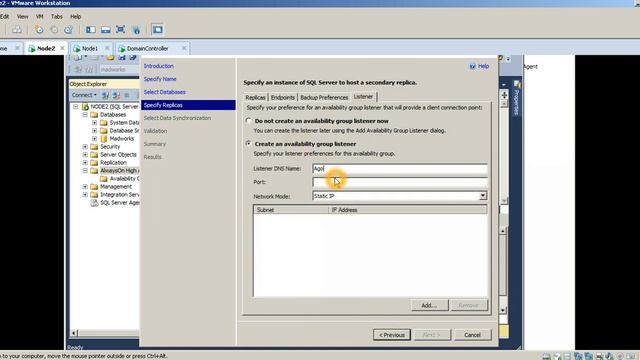Click the SQL Server Agent icon in tree
Image resolution: width=640 pixels, height=360 pixels.
click(x=94, y=203)
